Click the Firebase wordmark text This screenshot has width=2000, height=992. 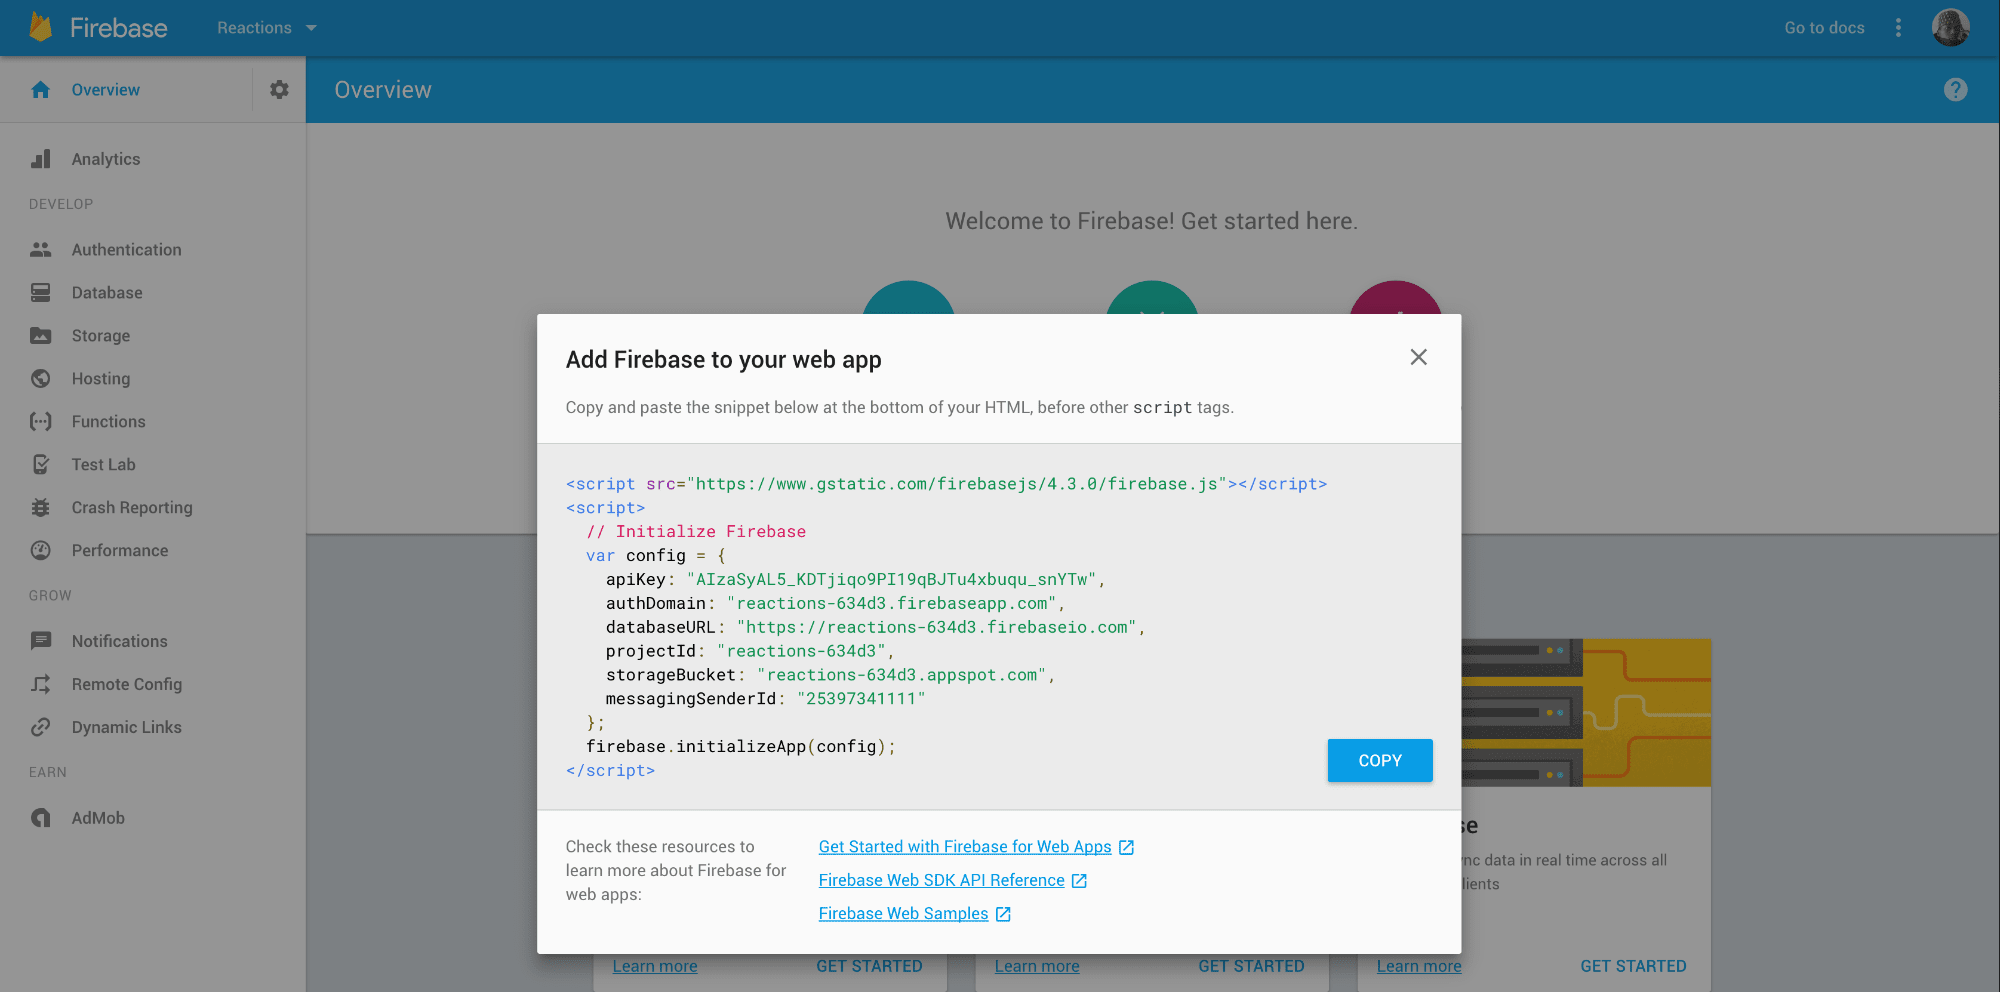coord(119,28)
